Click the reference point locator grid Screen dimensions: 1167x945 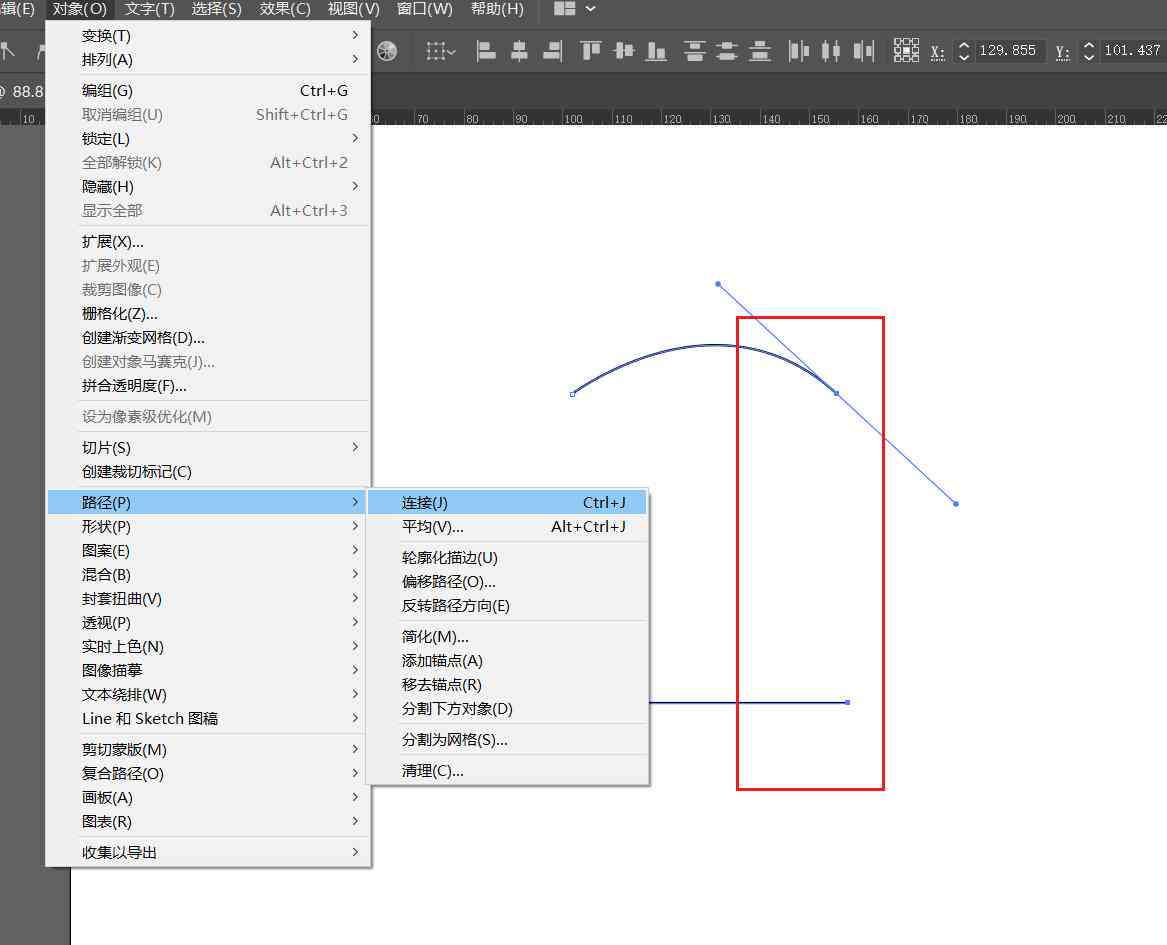(x=906, y=51)
